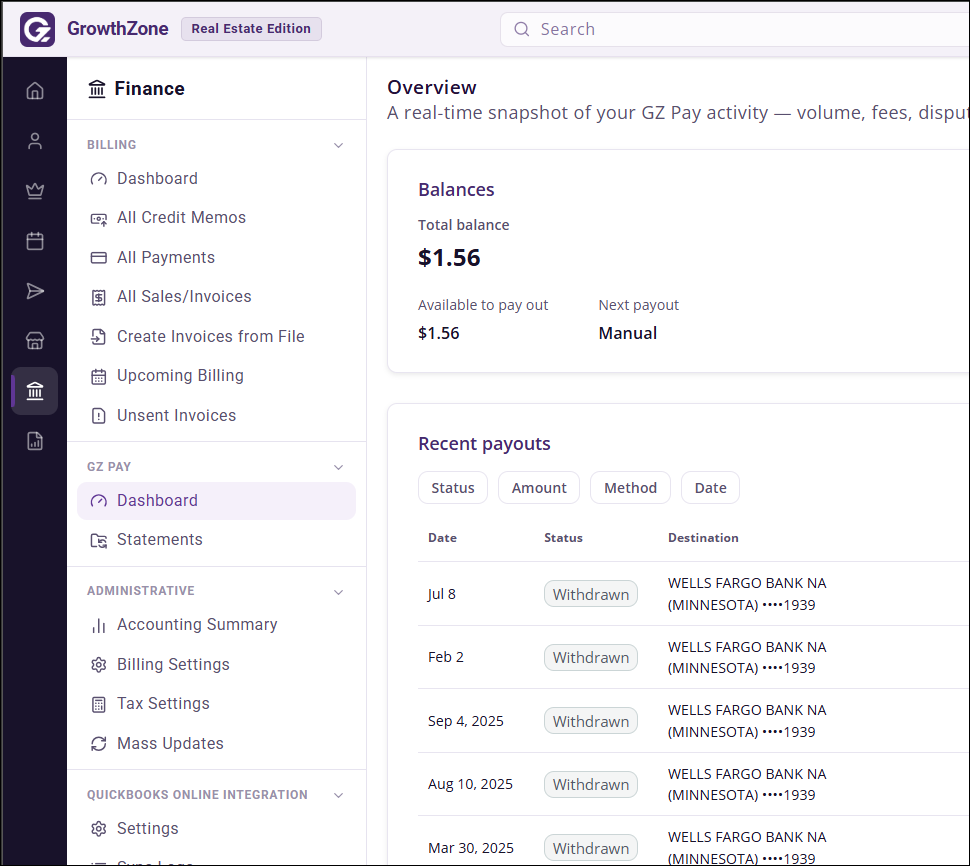Click the GZ Pay Dashboard gauge icon
The image size is (970, 866).
click(98, 501)
